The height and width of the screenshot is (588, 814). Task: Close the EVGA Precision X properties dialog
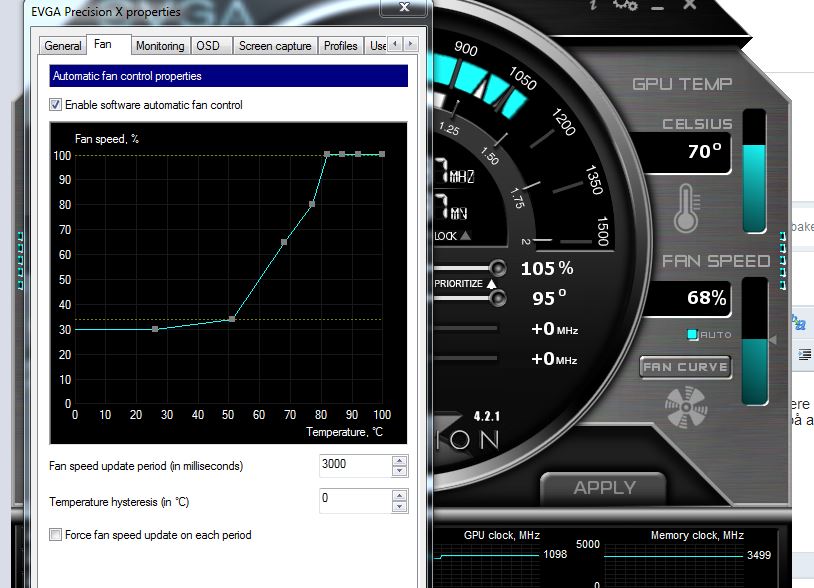404,7
